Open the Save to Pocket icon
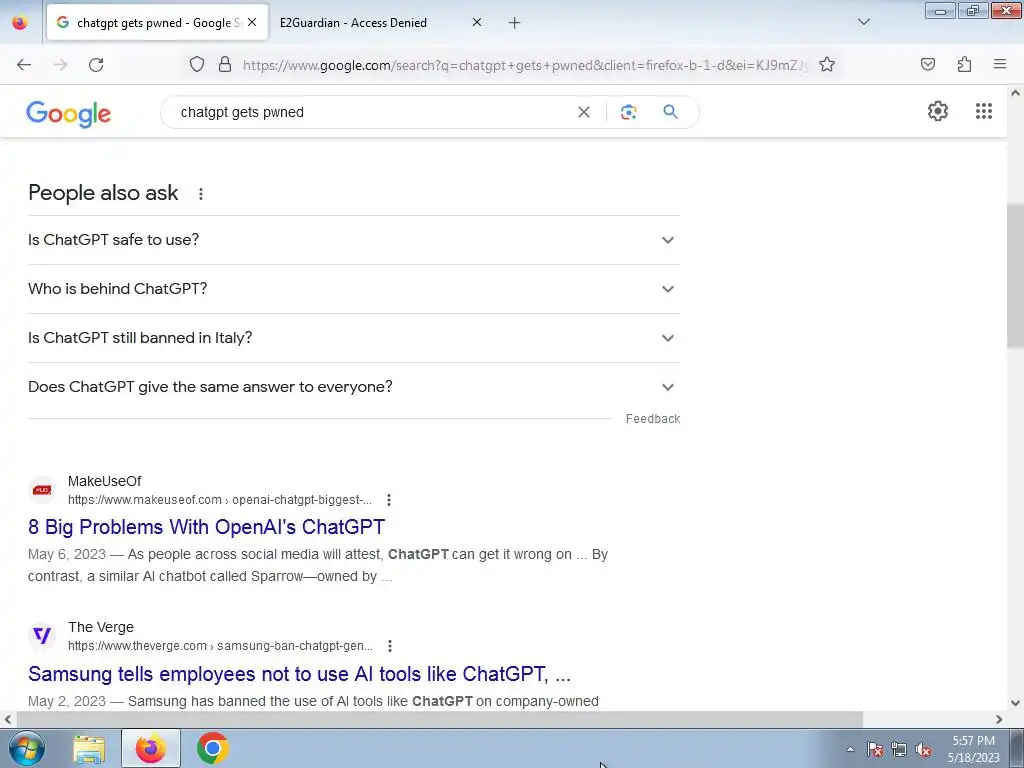This screenshot has height=768, width=1024. coord(927,64)
